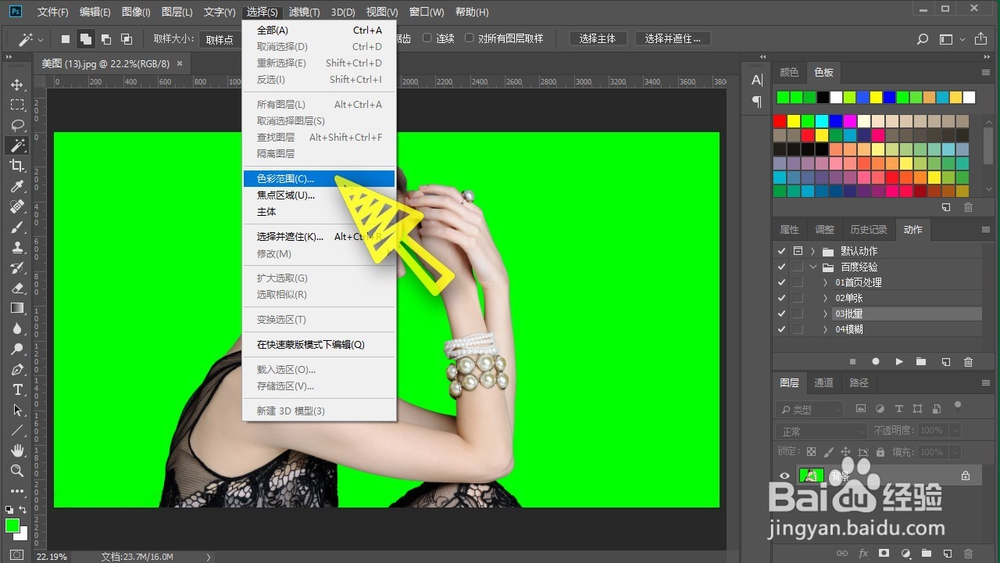Toggle the checkmark for 02单张 action
Image resolution: width=1000 pixels, height=563 pixels.
[781, 298]
